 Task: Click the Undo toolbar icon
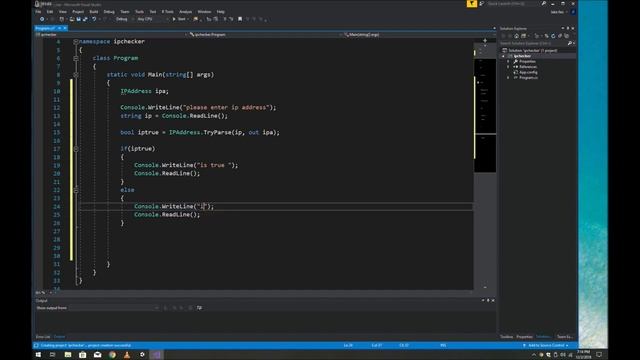pyautogui.click(x=94, y=19)
